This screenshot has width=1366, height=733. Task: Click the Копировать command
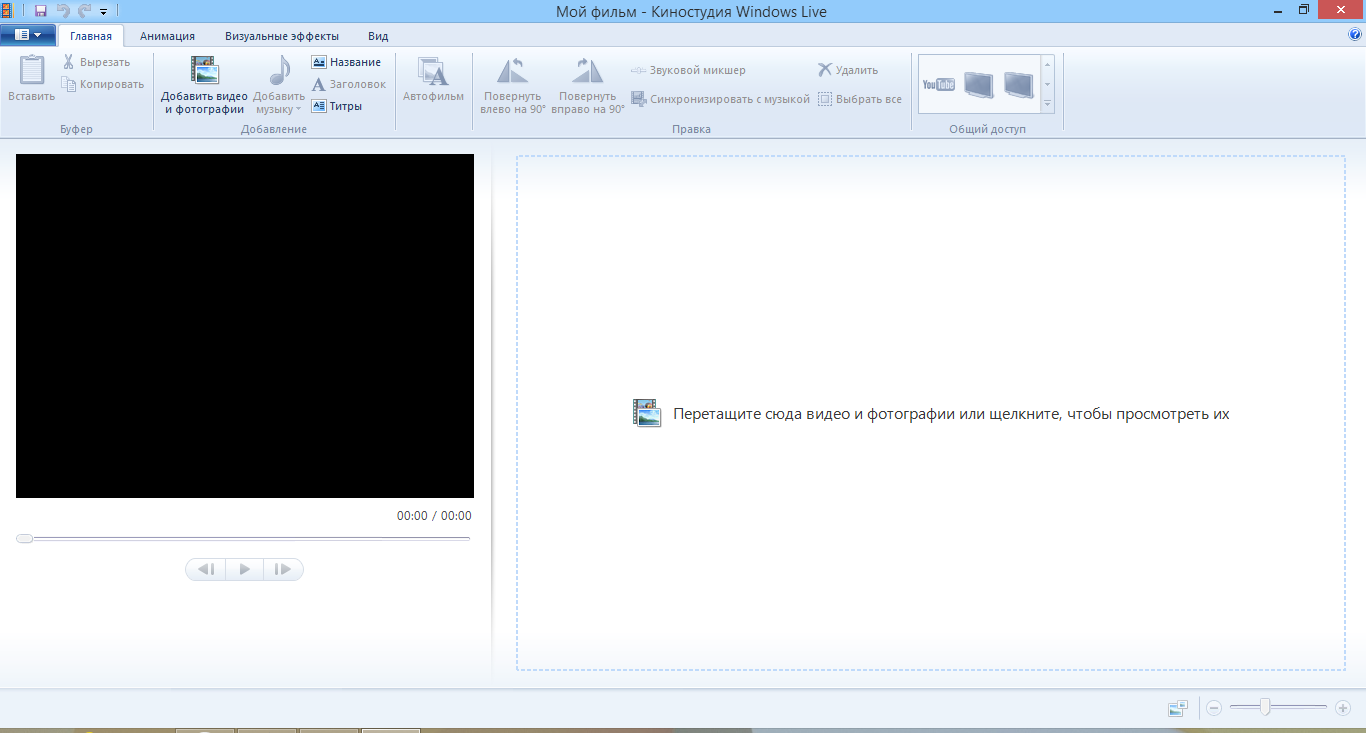coord(103,84)
